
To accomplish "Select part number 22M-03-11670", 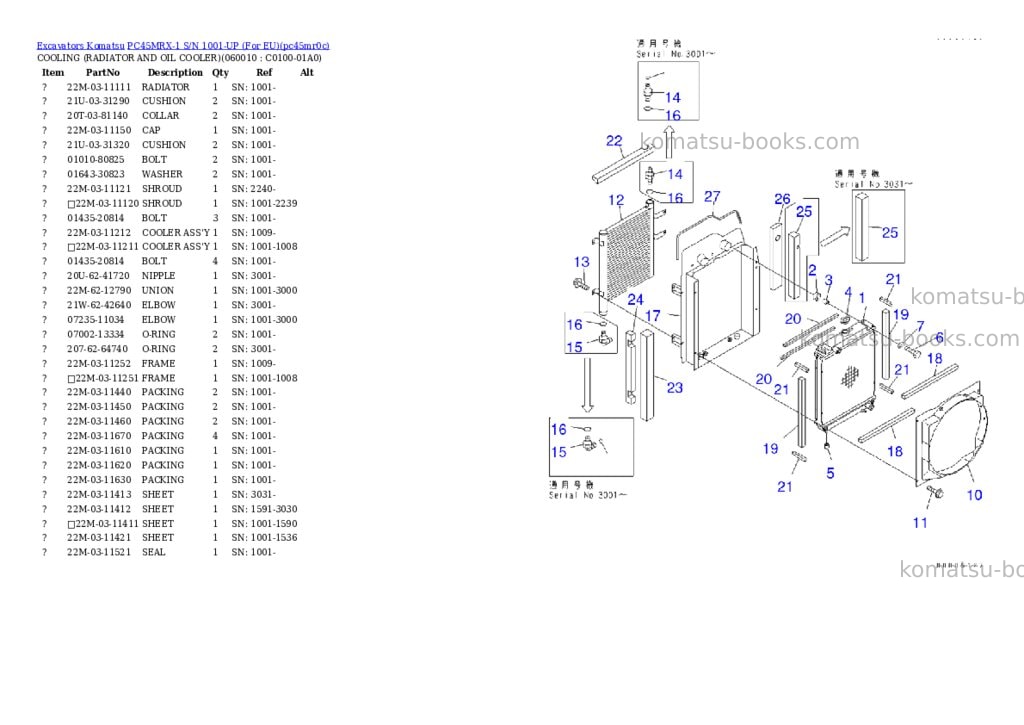I will [x=99, y=436].
